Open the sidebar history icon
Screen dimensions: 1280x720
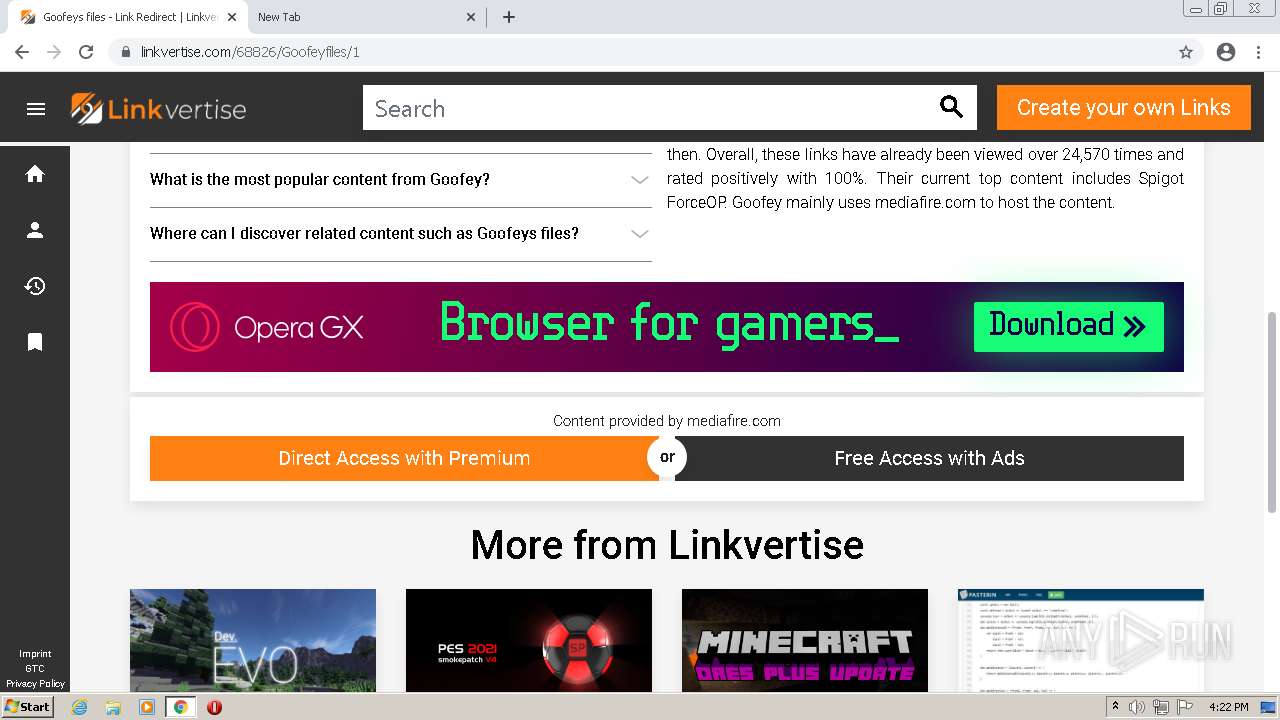(35, 286)
